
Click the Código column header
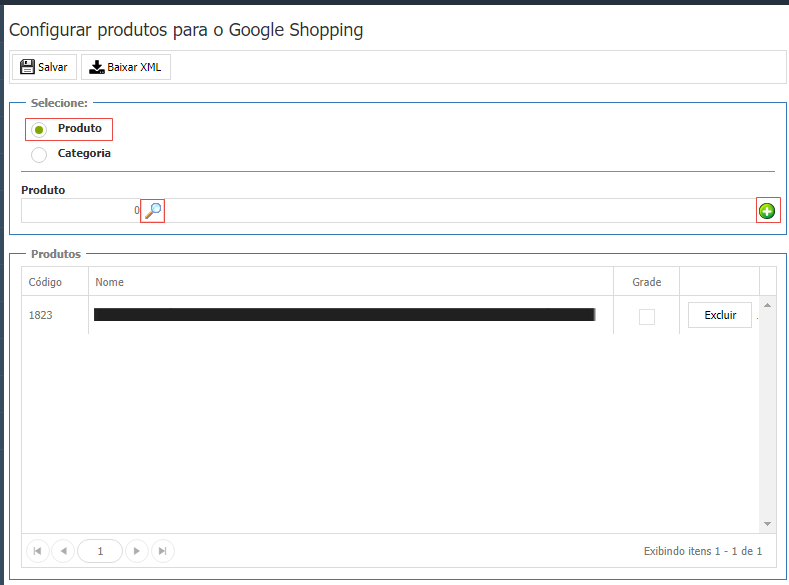tap(46, 282)
